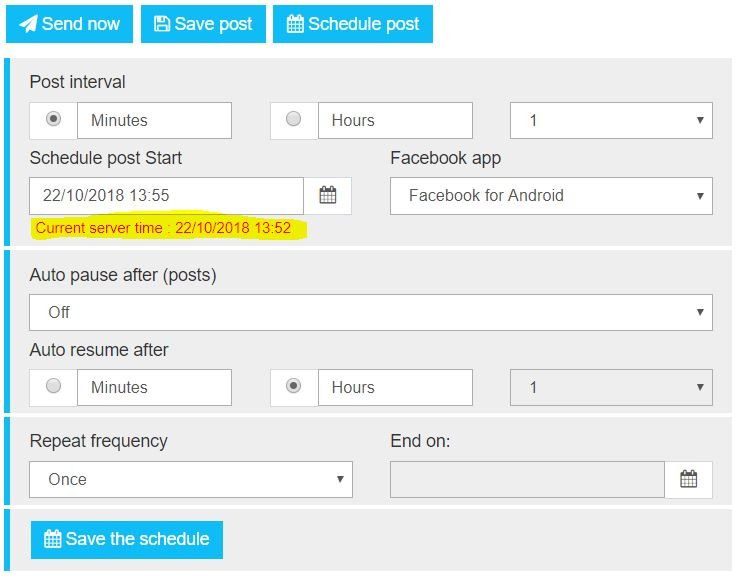Open the Auto resume after number dropdown
This screenshot has width=746, height=586.
click(611, 387)
